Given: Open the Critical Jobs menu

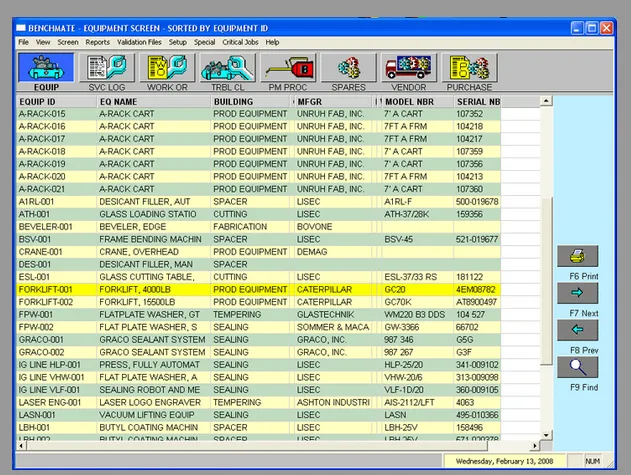Looking at the screenshot, I should (240, 42).
